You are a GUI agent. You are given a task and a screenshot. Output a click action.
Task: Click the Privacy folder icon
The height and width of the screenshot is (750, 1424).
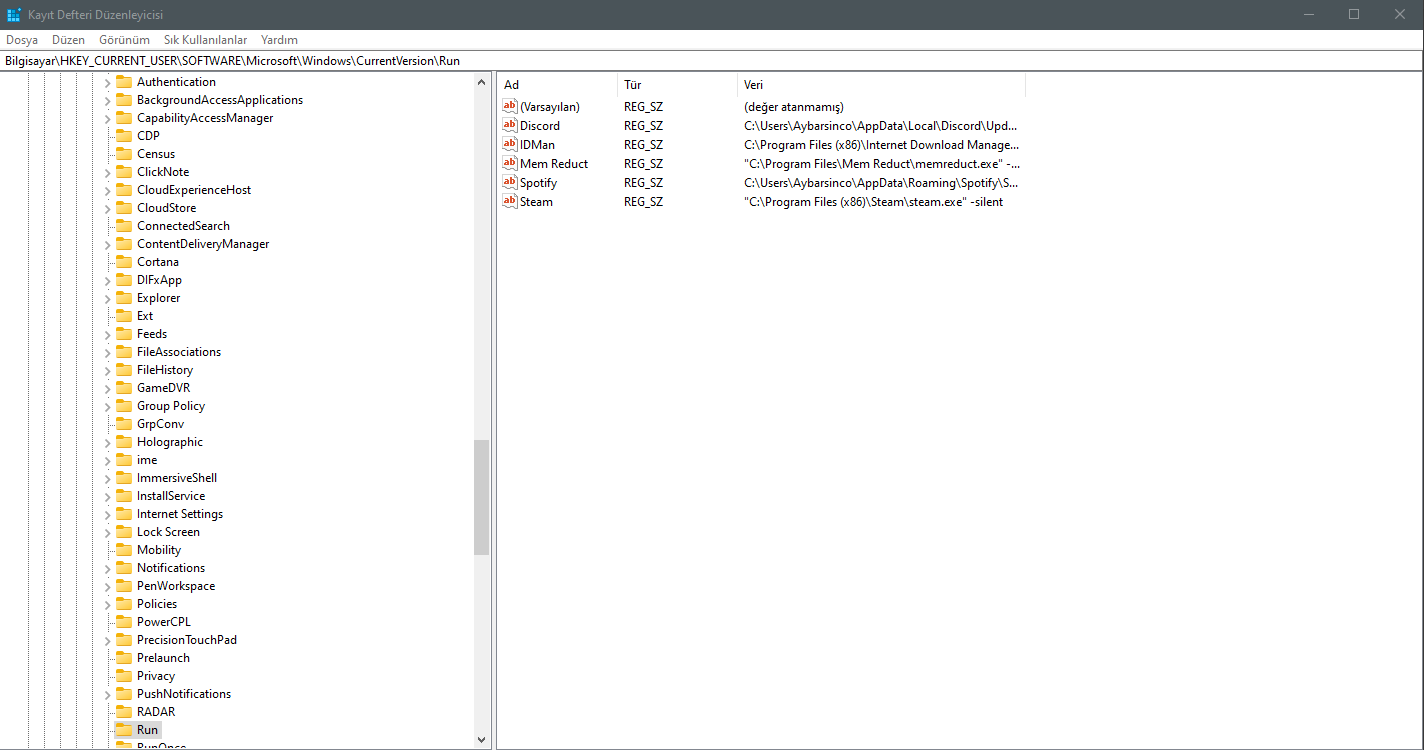[124, 676]
